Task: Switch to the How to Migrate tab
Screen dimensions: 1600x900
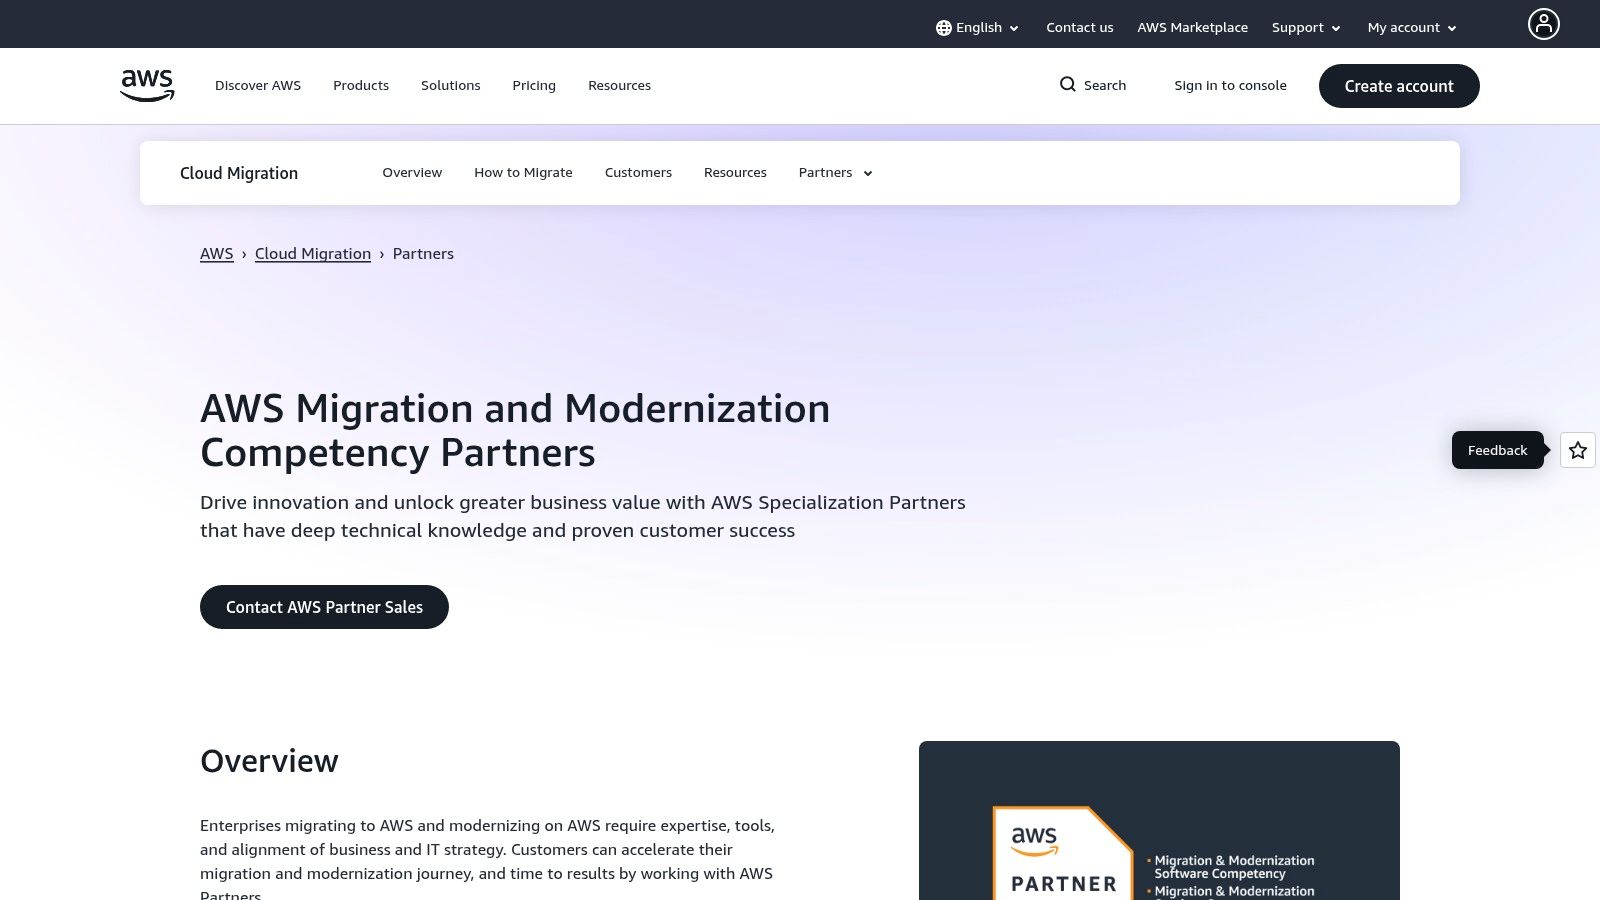Action: point(523,172)
